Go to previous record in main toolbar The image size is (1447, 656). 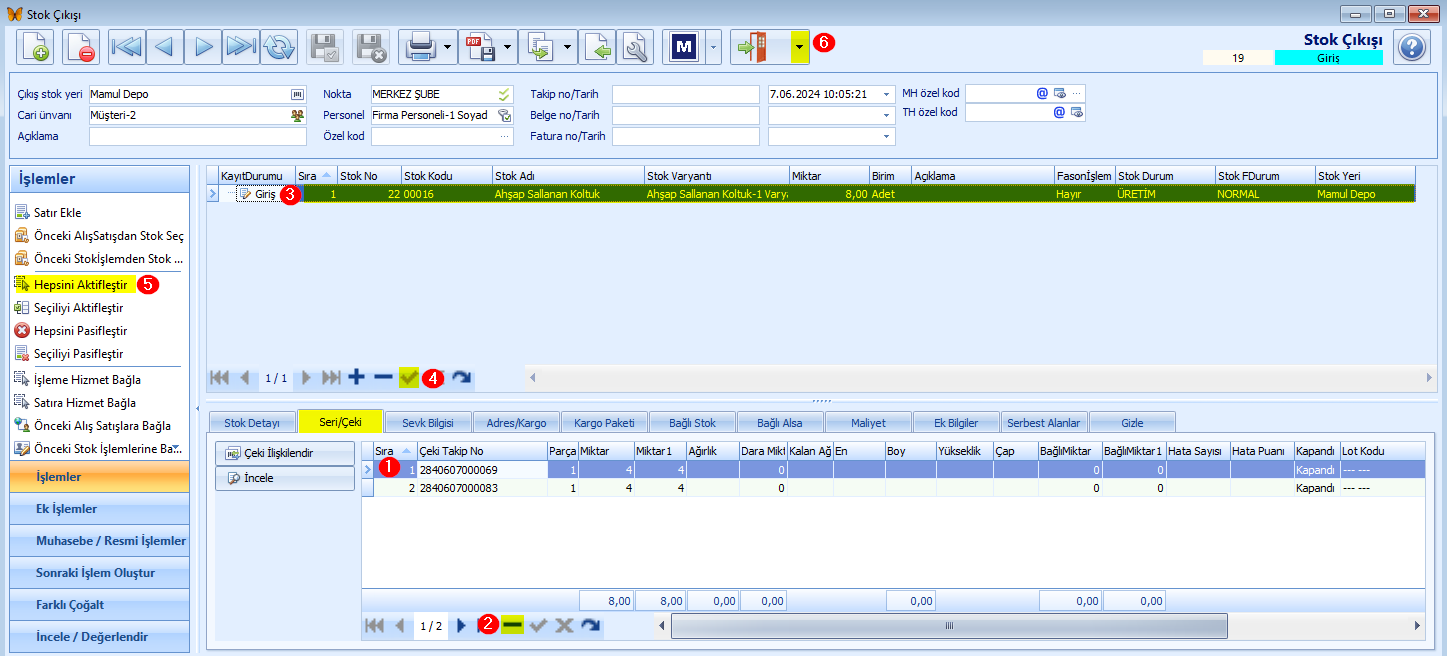(x=165, y=47)
